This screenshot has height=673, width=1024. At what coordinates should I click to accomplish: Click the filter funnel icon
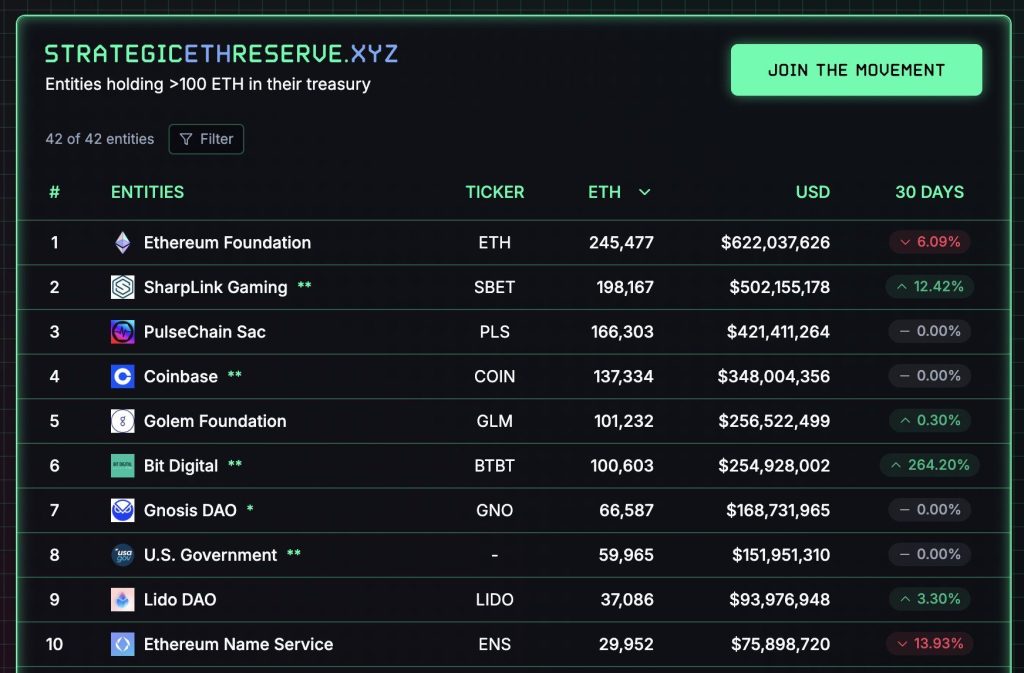click(186, 139)
